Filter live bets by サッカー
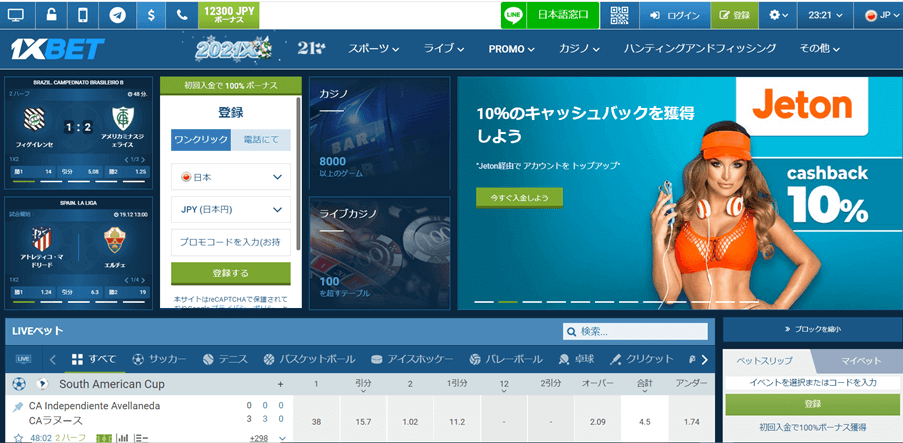 point(159,359)
